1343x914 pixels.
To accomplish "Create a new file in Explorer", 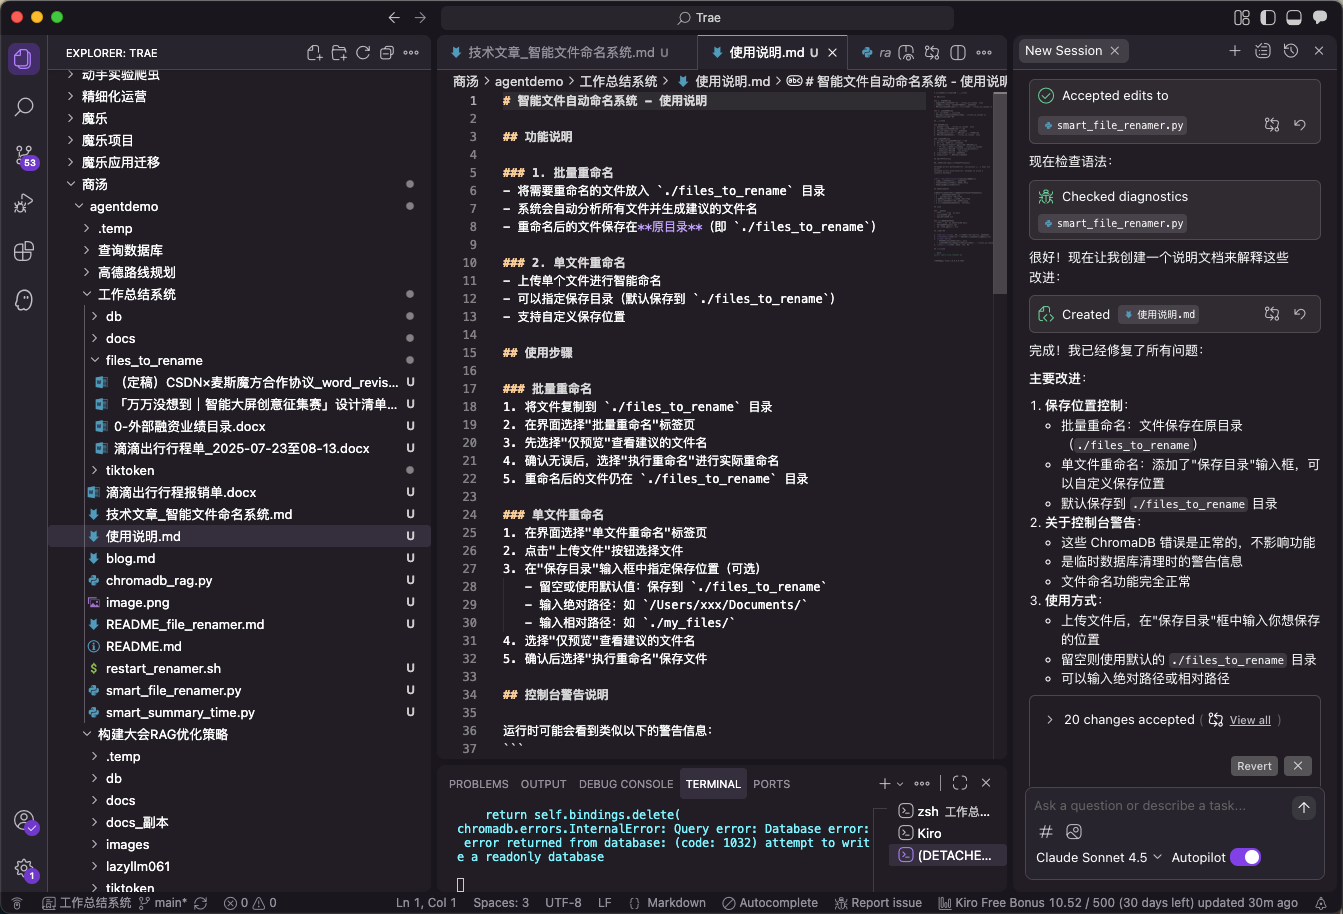I will 315,53.
